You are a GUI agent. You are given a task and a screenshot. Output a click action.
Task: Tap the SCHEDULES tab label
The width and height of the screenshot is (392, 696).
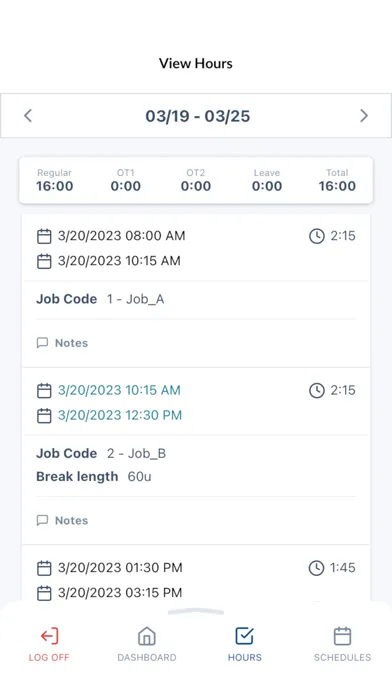342,657
